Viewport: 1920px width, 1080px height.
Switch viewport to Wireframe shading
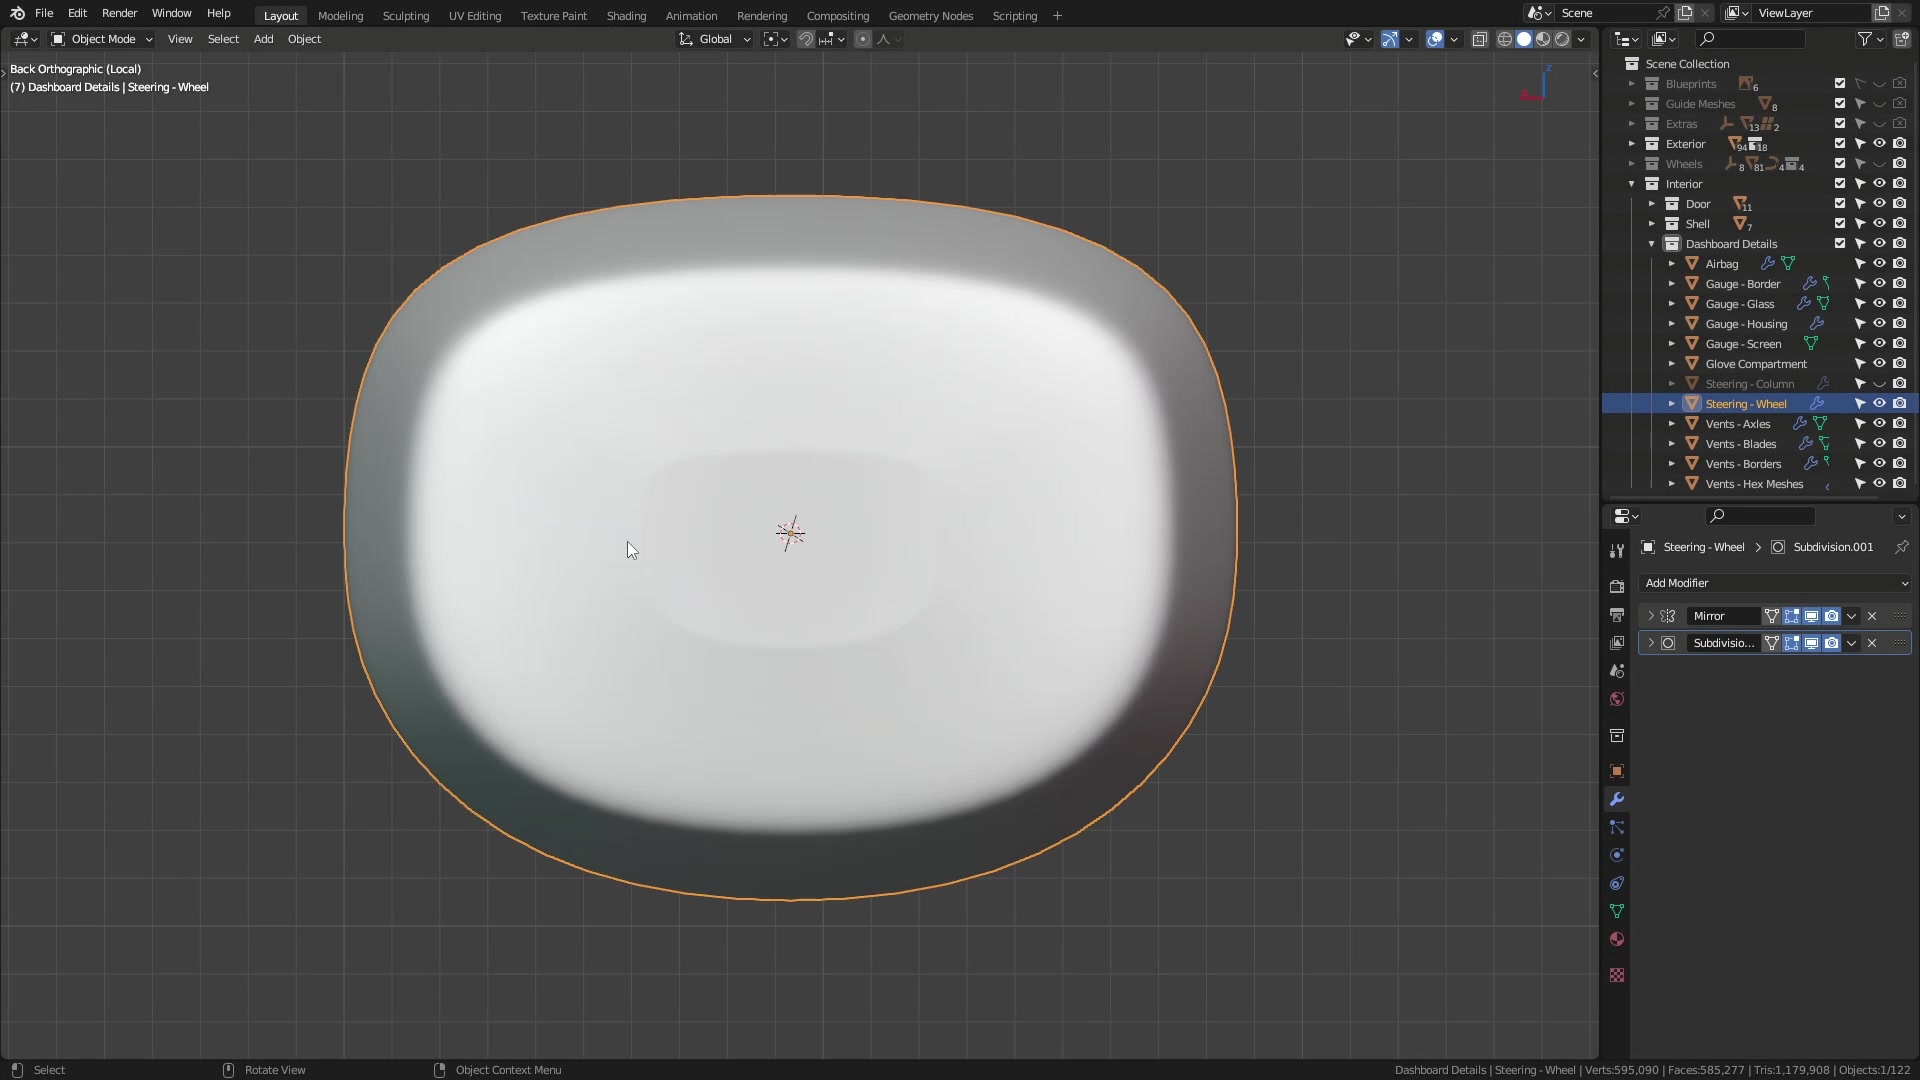click(x=1504, y=39)
